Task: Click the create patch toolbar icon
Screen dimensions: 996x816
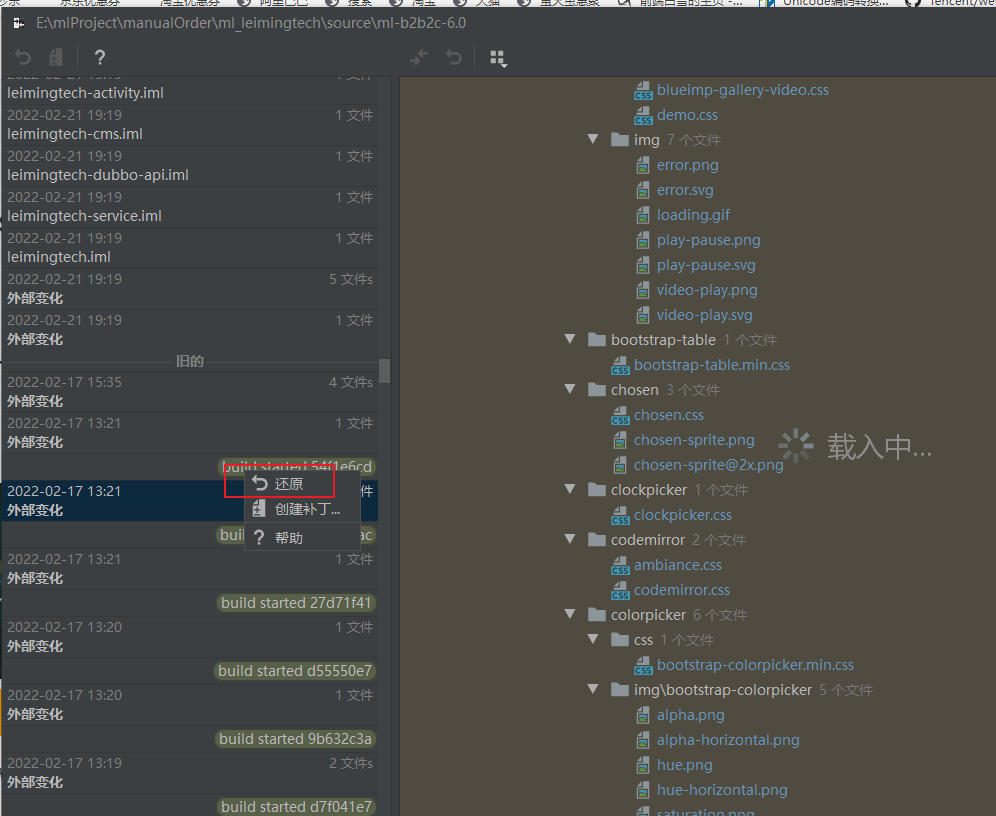Action: click(x=57, y=58)
